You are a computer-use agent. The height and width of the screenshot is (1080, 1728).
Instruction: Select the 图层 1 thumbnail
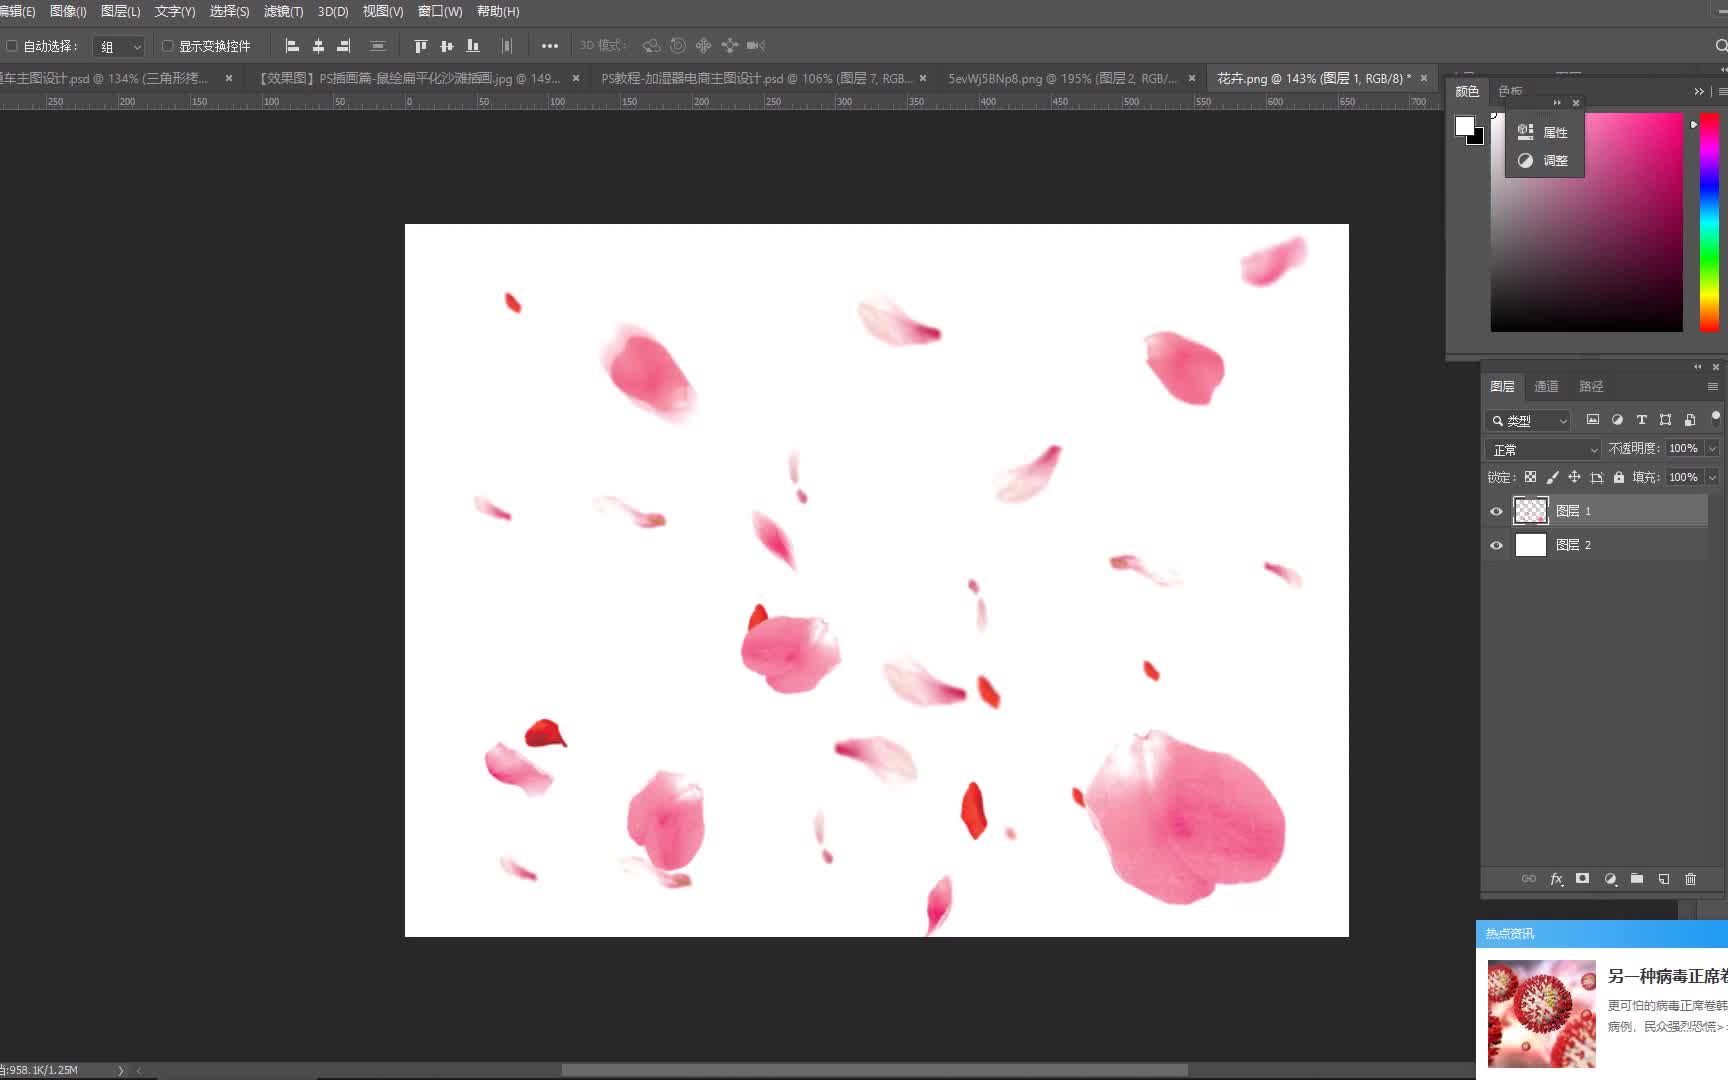(1530, 511)
